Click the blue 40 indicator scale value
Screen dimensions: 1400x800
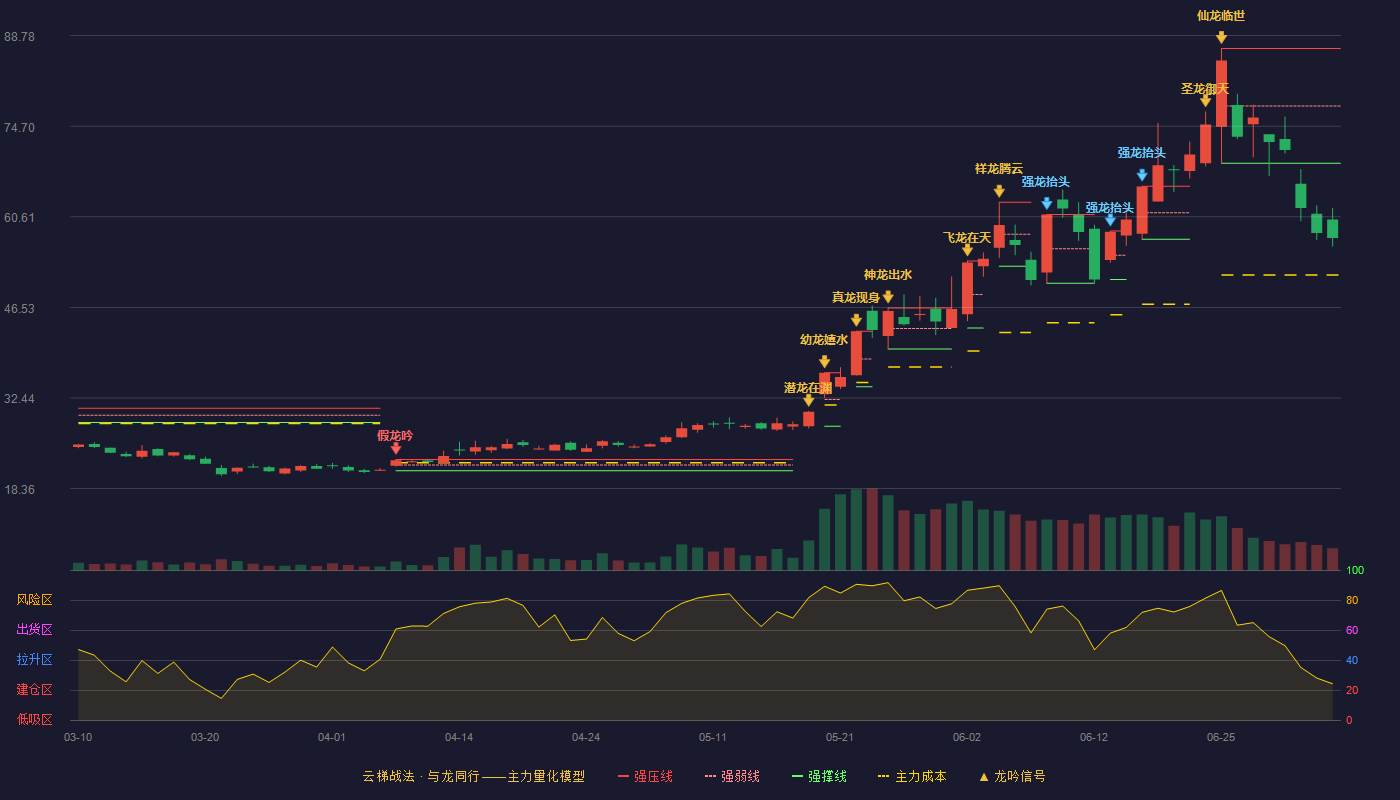pos(1352,660)
